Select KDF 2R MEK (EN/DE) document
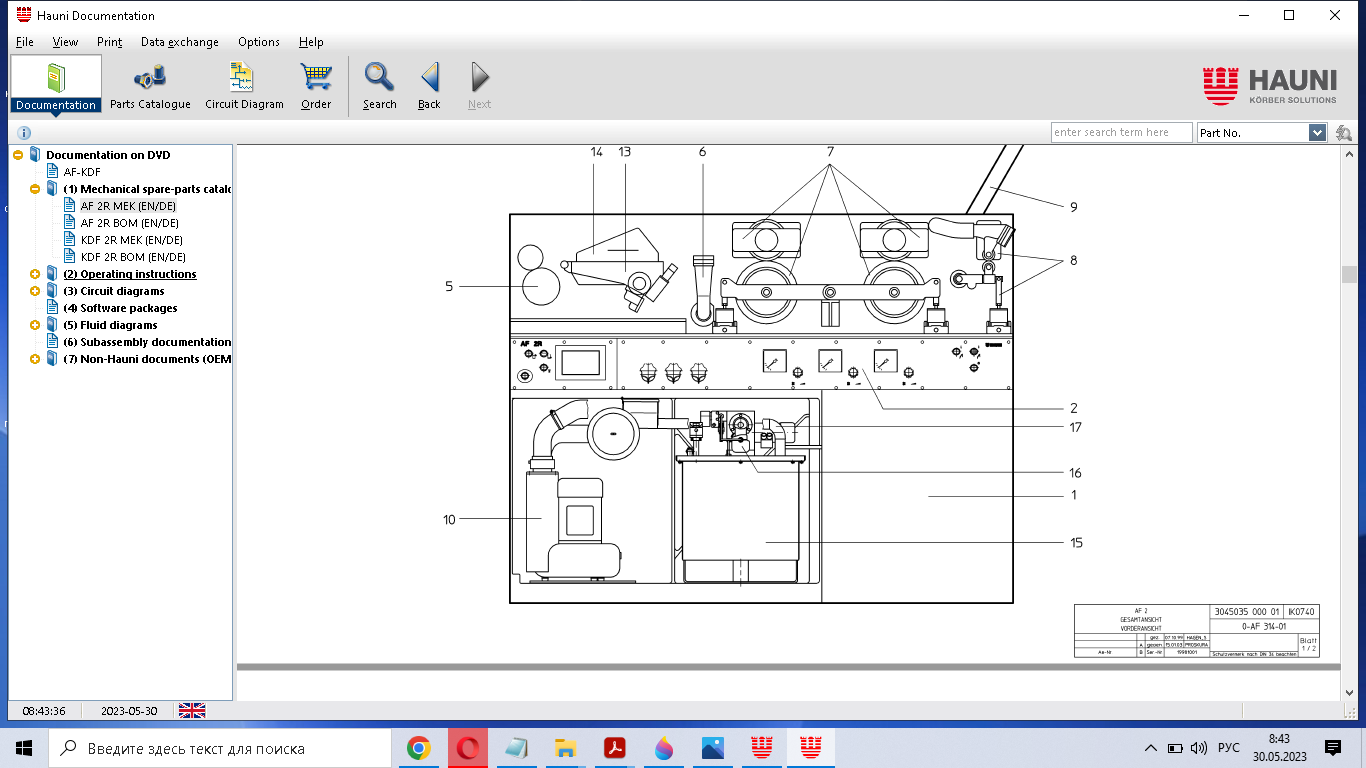 131,240
